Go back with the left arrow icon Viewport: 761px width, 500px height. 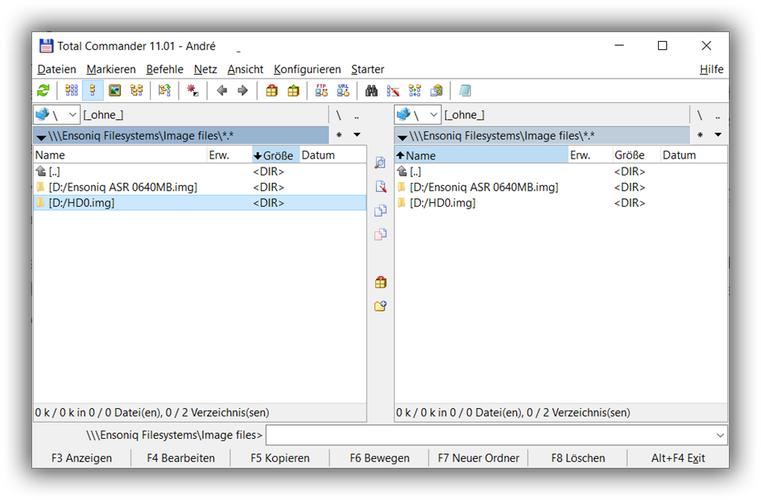coord(222,90)
